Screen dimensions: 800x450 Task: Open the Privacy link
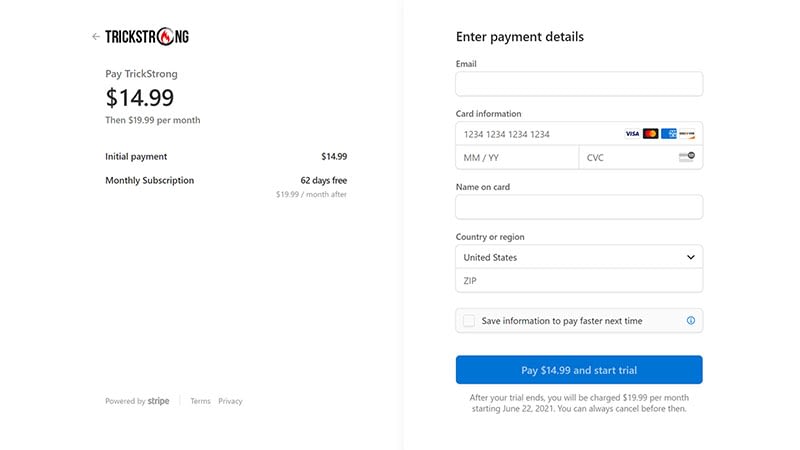(230, 401)
